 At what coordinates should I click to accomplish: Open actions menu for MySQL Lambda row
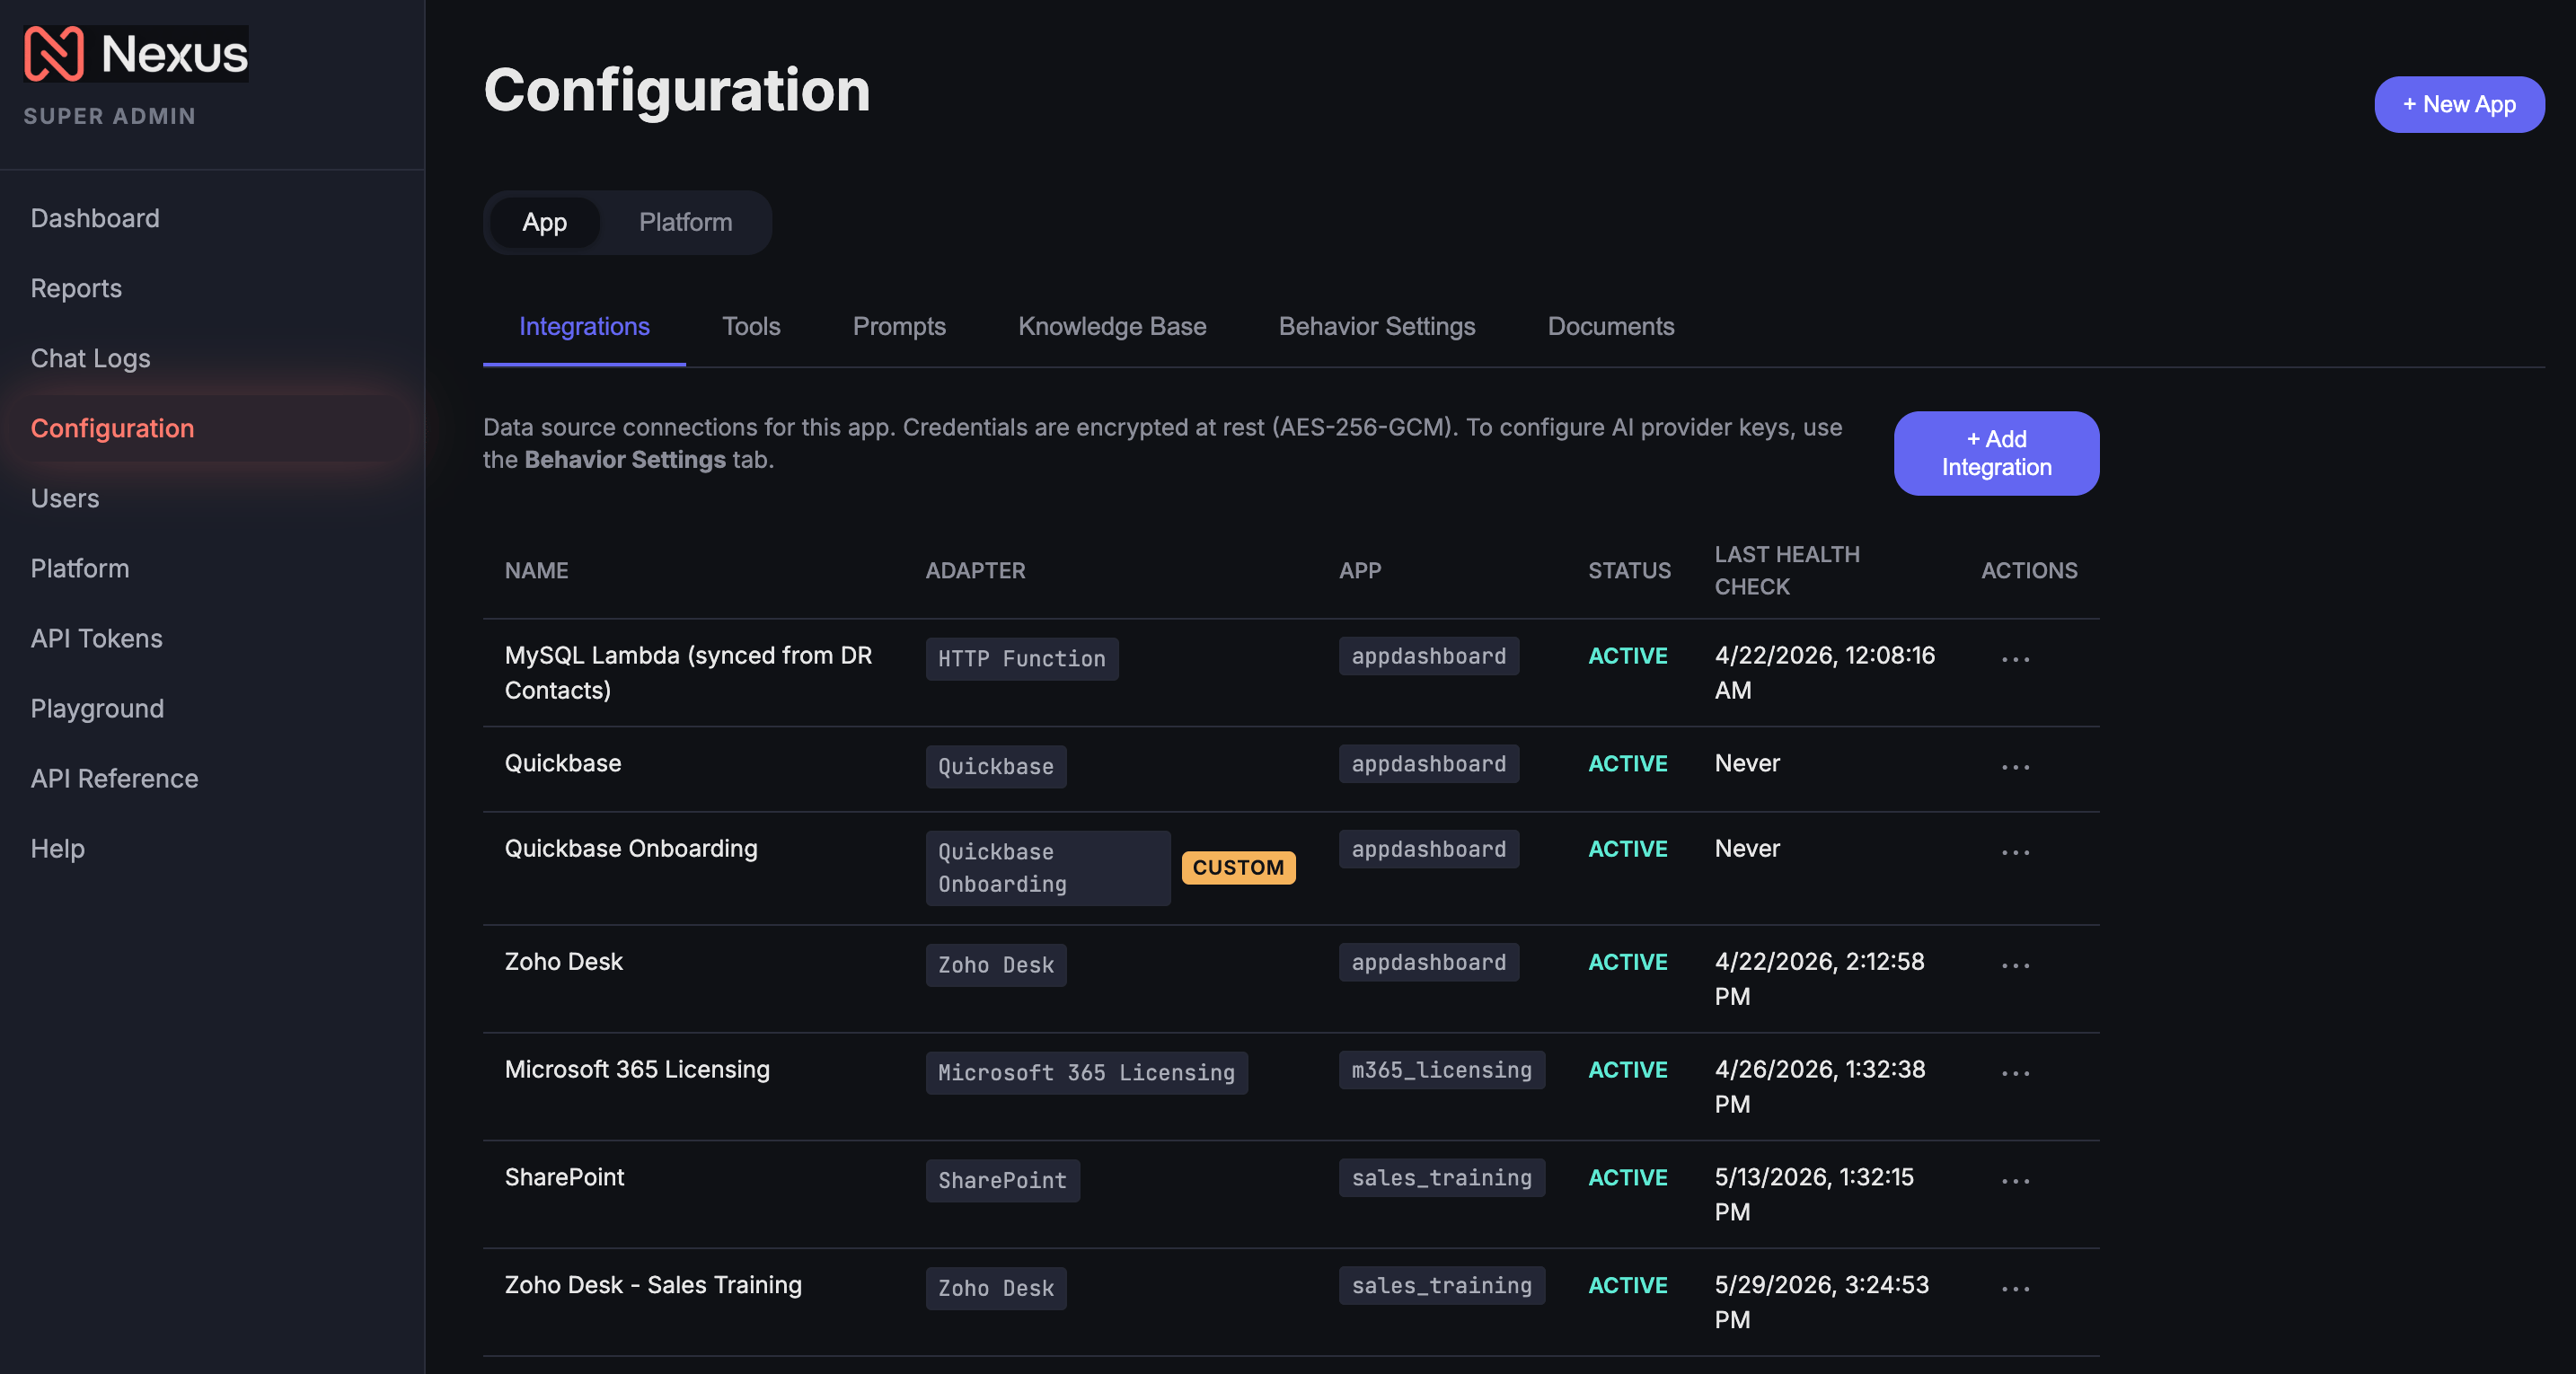click(x=2015, y=659)
